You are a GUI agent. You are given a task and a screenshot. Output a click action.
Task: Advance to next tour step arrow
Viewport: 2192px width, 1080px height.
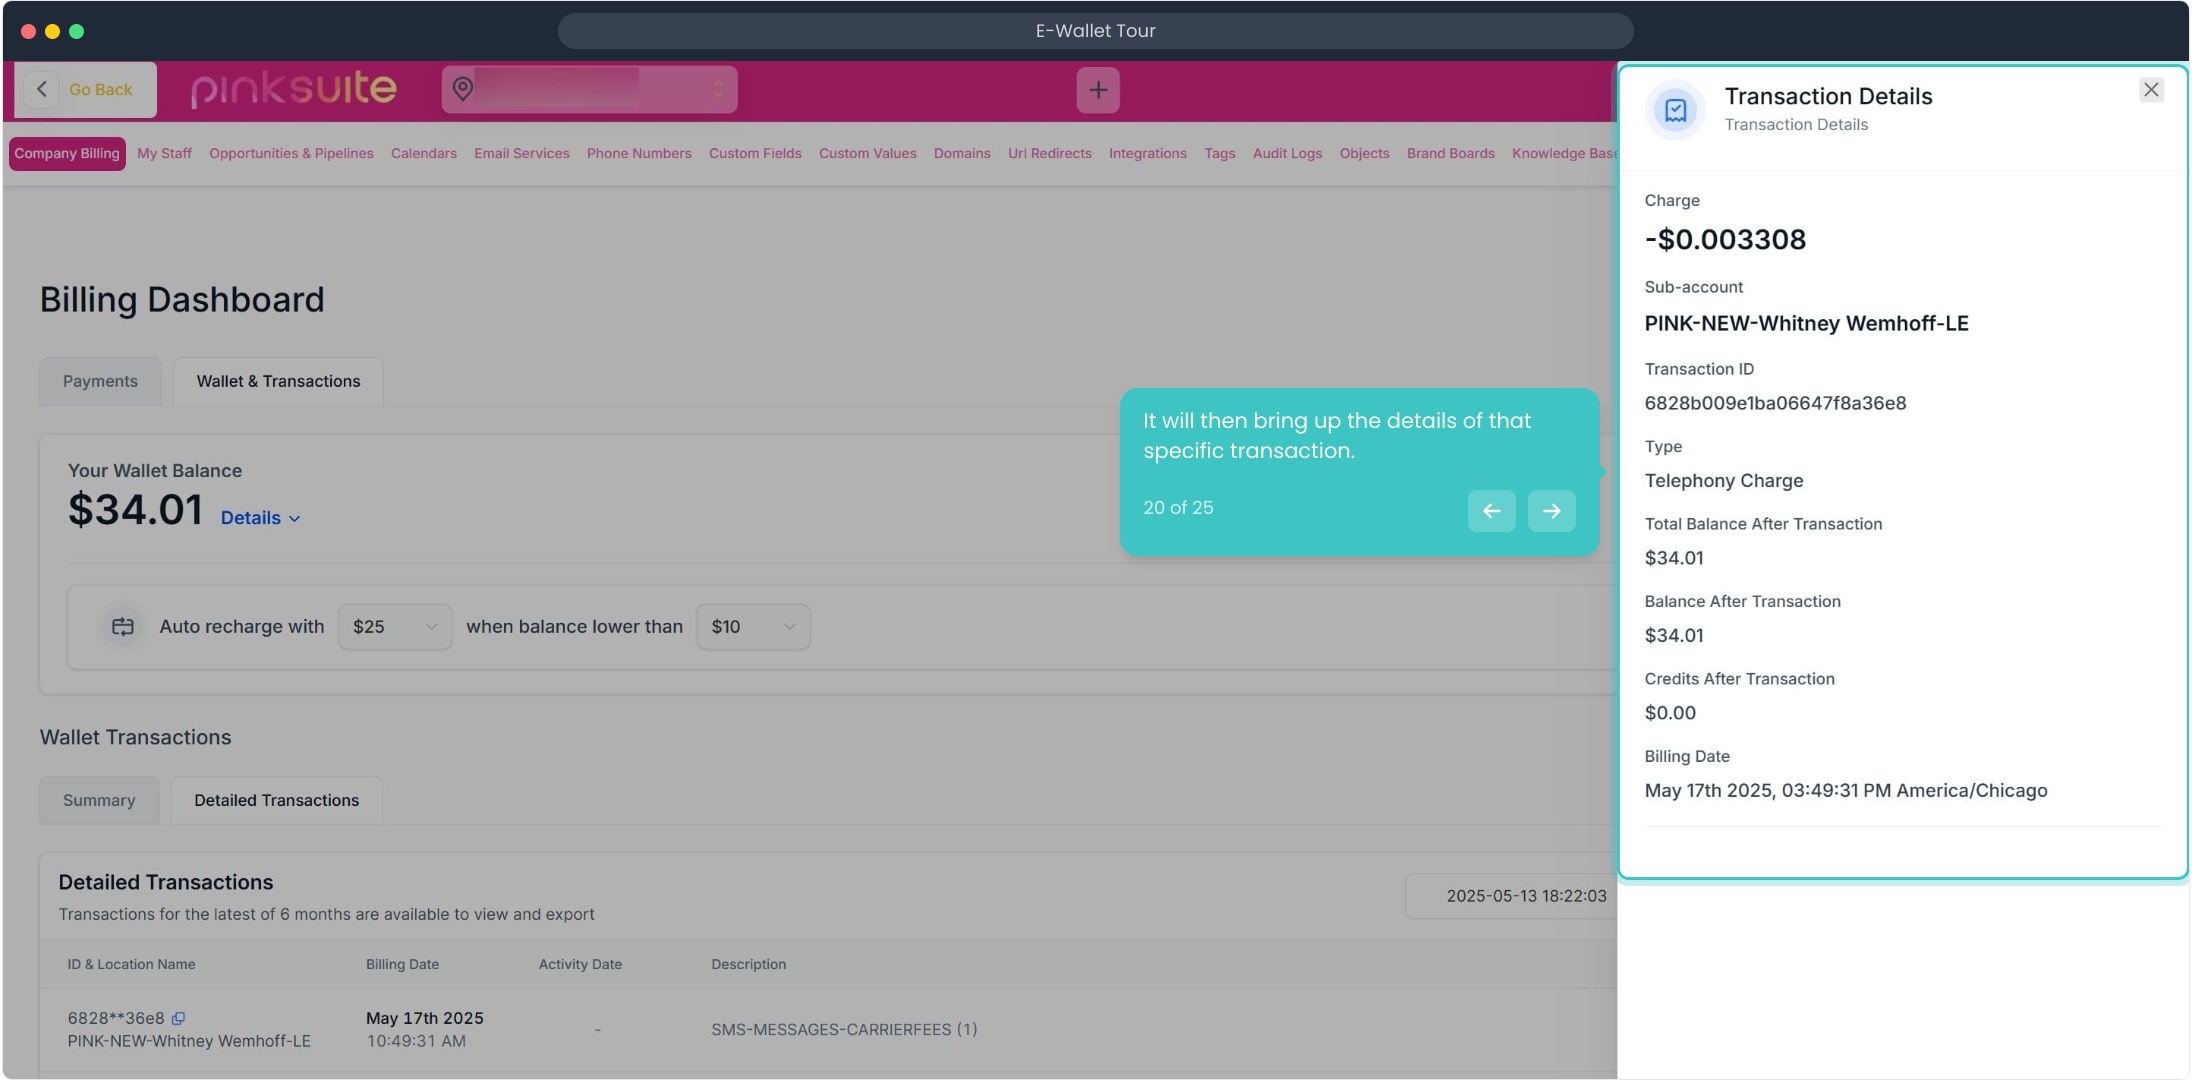pos(1551,511)
